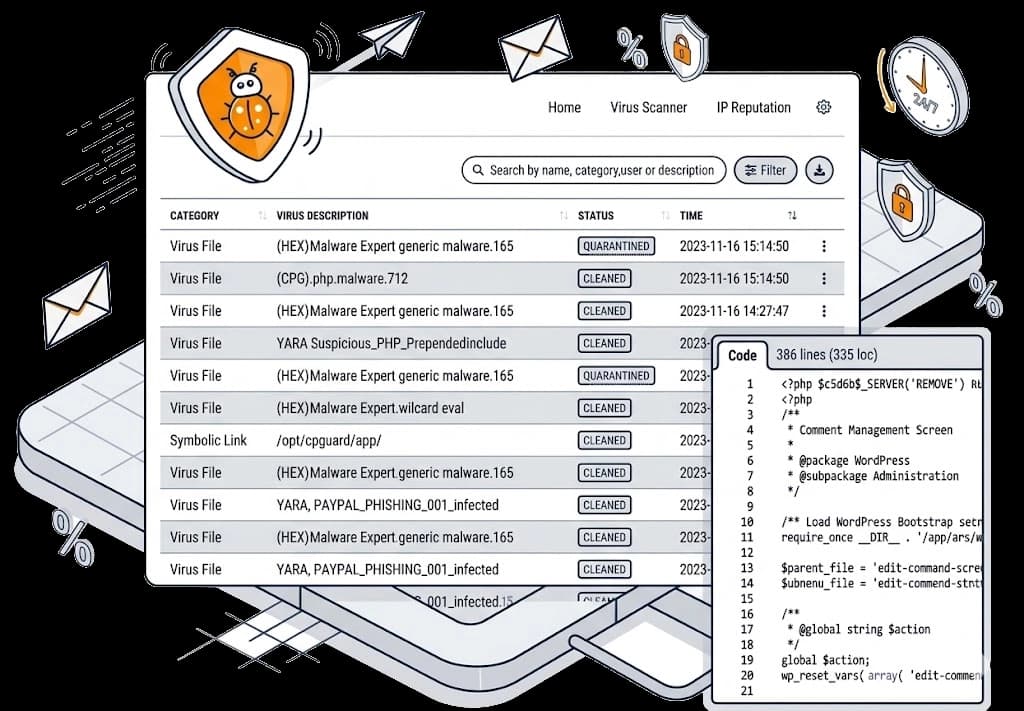Click code line '/** Load WordPress Bootstrap'
The image size is (1024, 711).
(x=882, y=522)
